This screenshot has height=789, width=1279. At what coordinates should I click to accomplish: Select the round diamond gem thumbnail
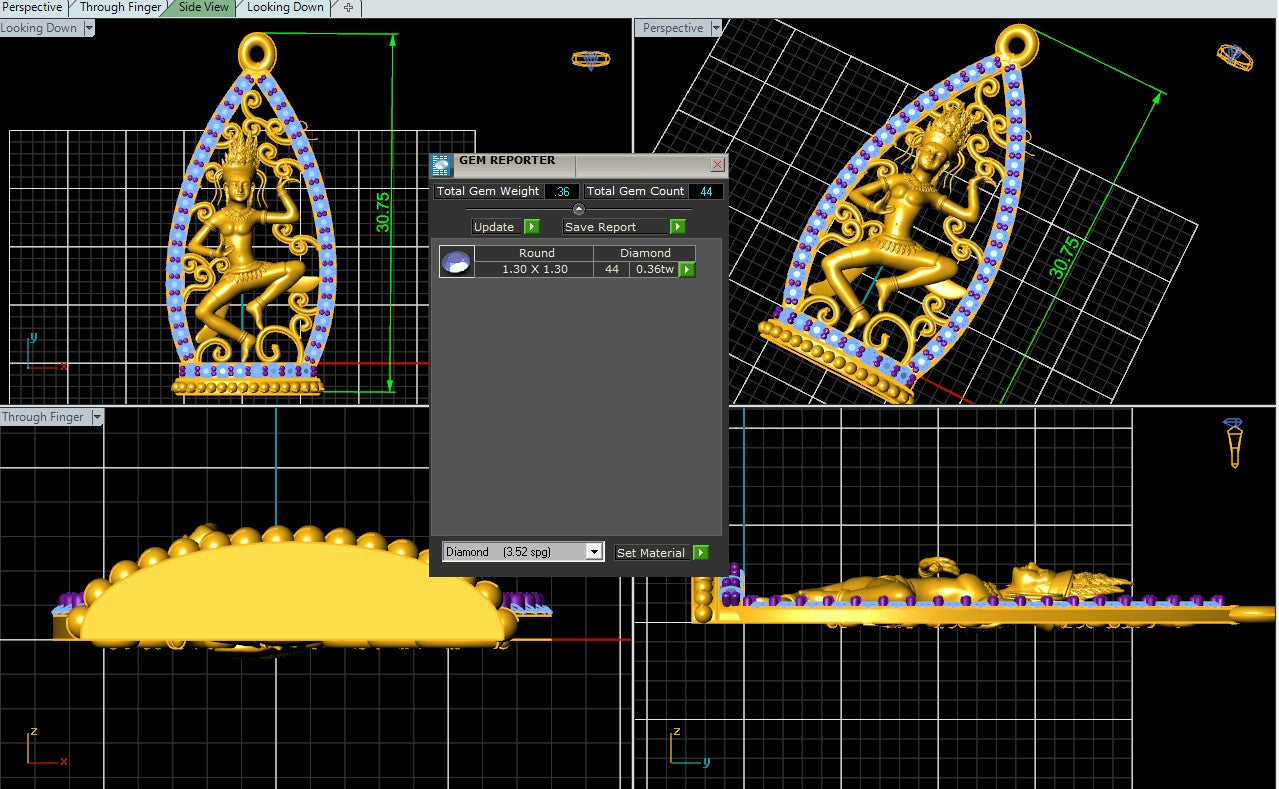[x=457, y=262]
